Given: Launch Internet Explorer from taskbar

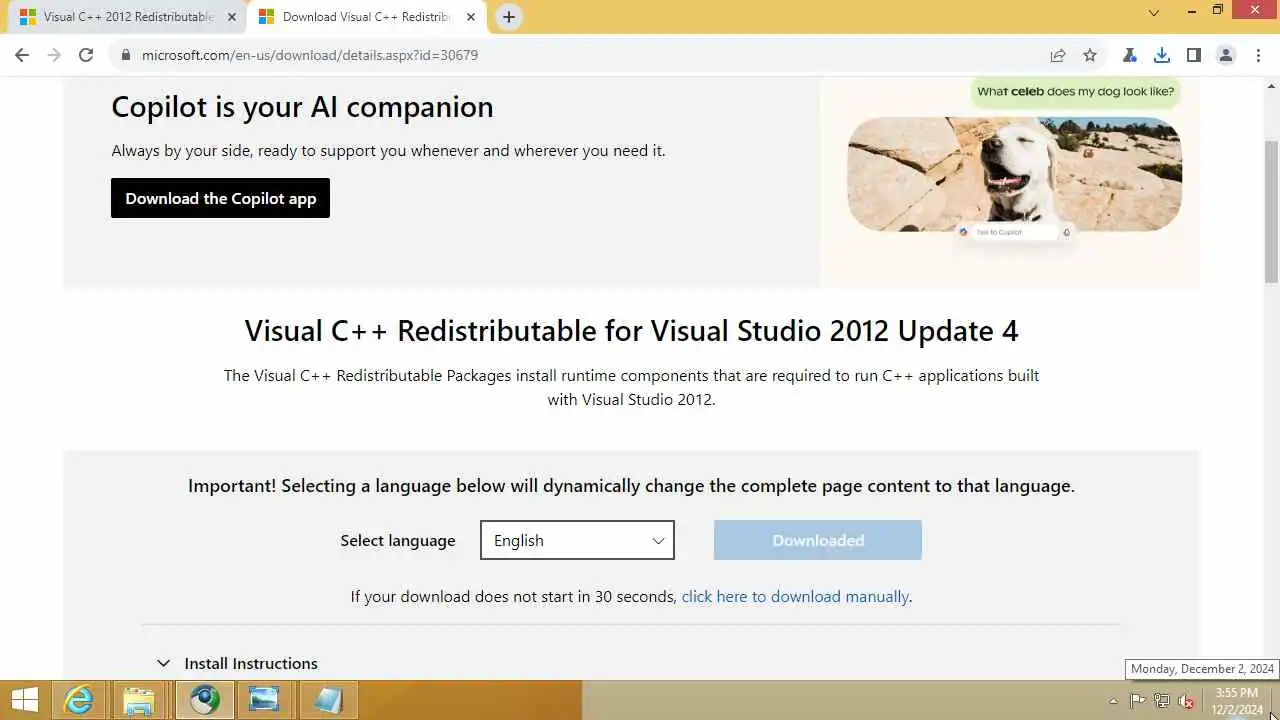Looking at the screenshot, I should [79, 700].
